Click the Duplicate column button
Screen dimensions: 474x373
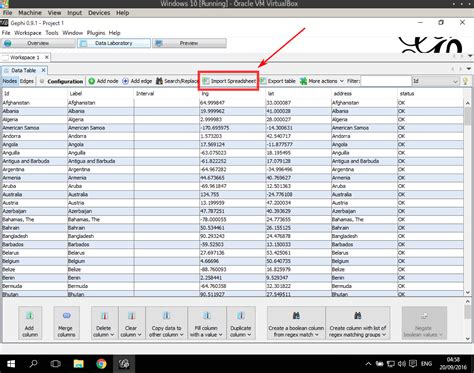click(x=241, y=323)
